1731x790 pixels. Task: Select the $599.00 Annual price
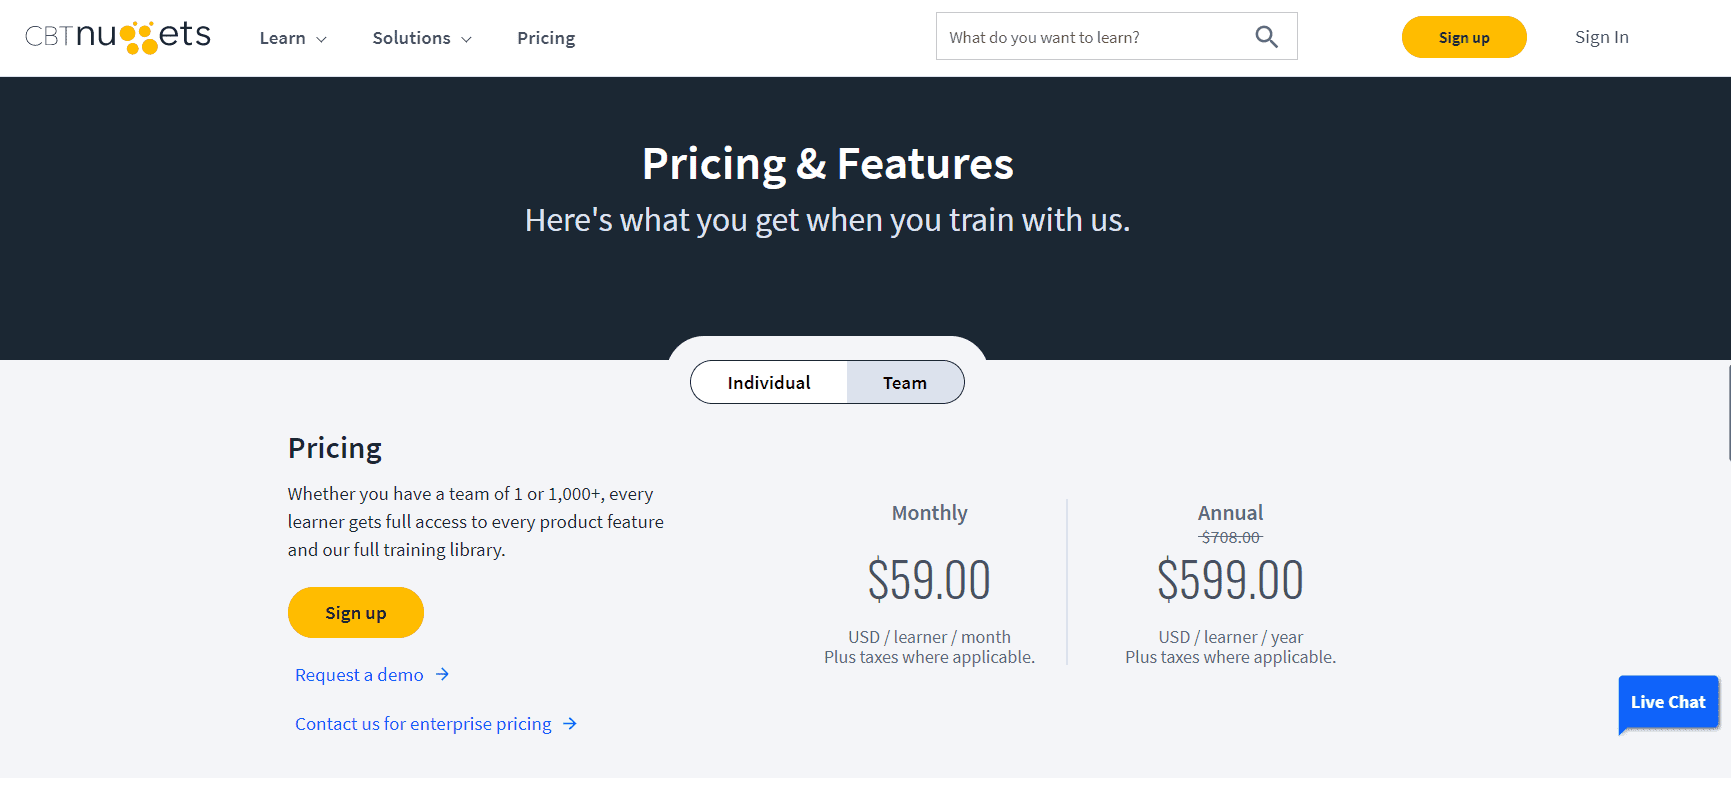(1230, 580)
